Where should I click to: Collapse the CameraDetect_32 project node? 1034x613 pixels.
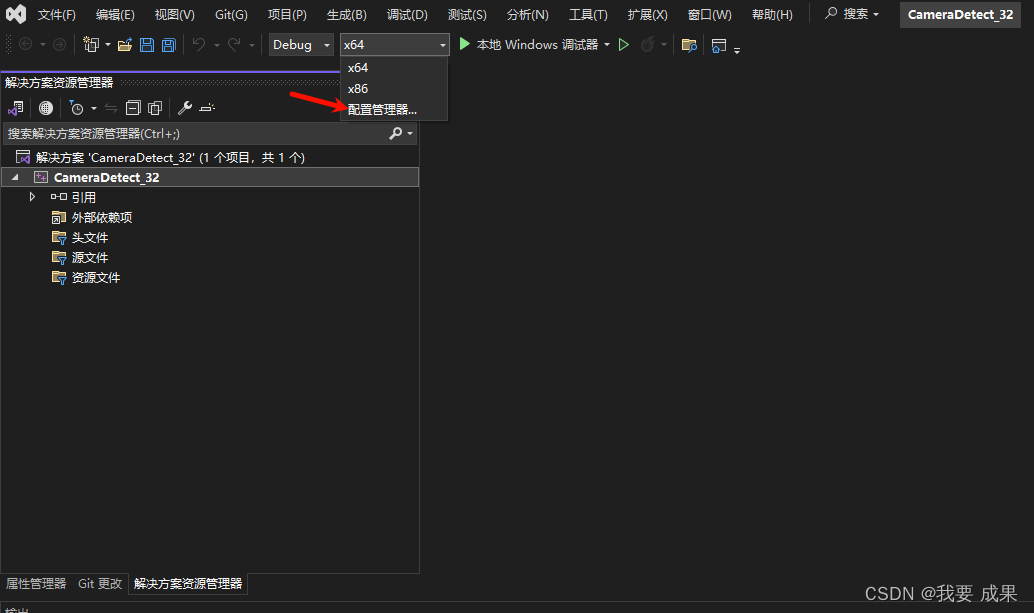tap(14, 177)
